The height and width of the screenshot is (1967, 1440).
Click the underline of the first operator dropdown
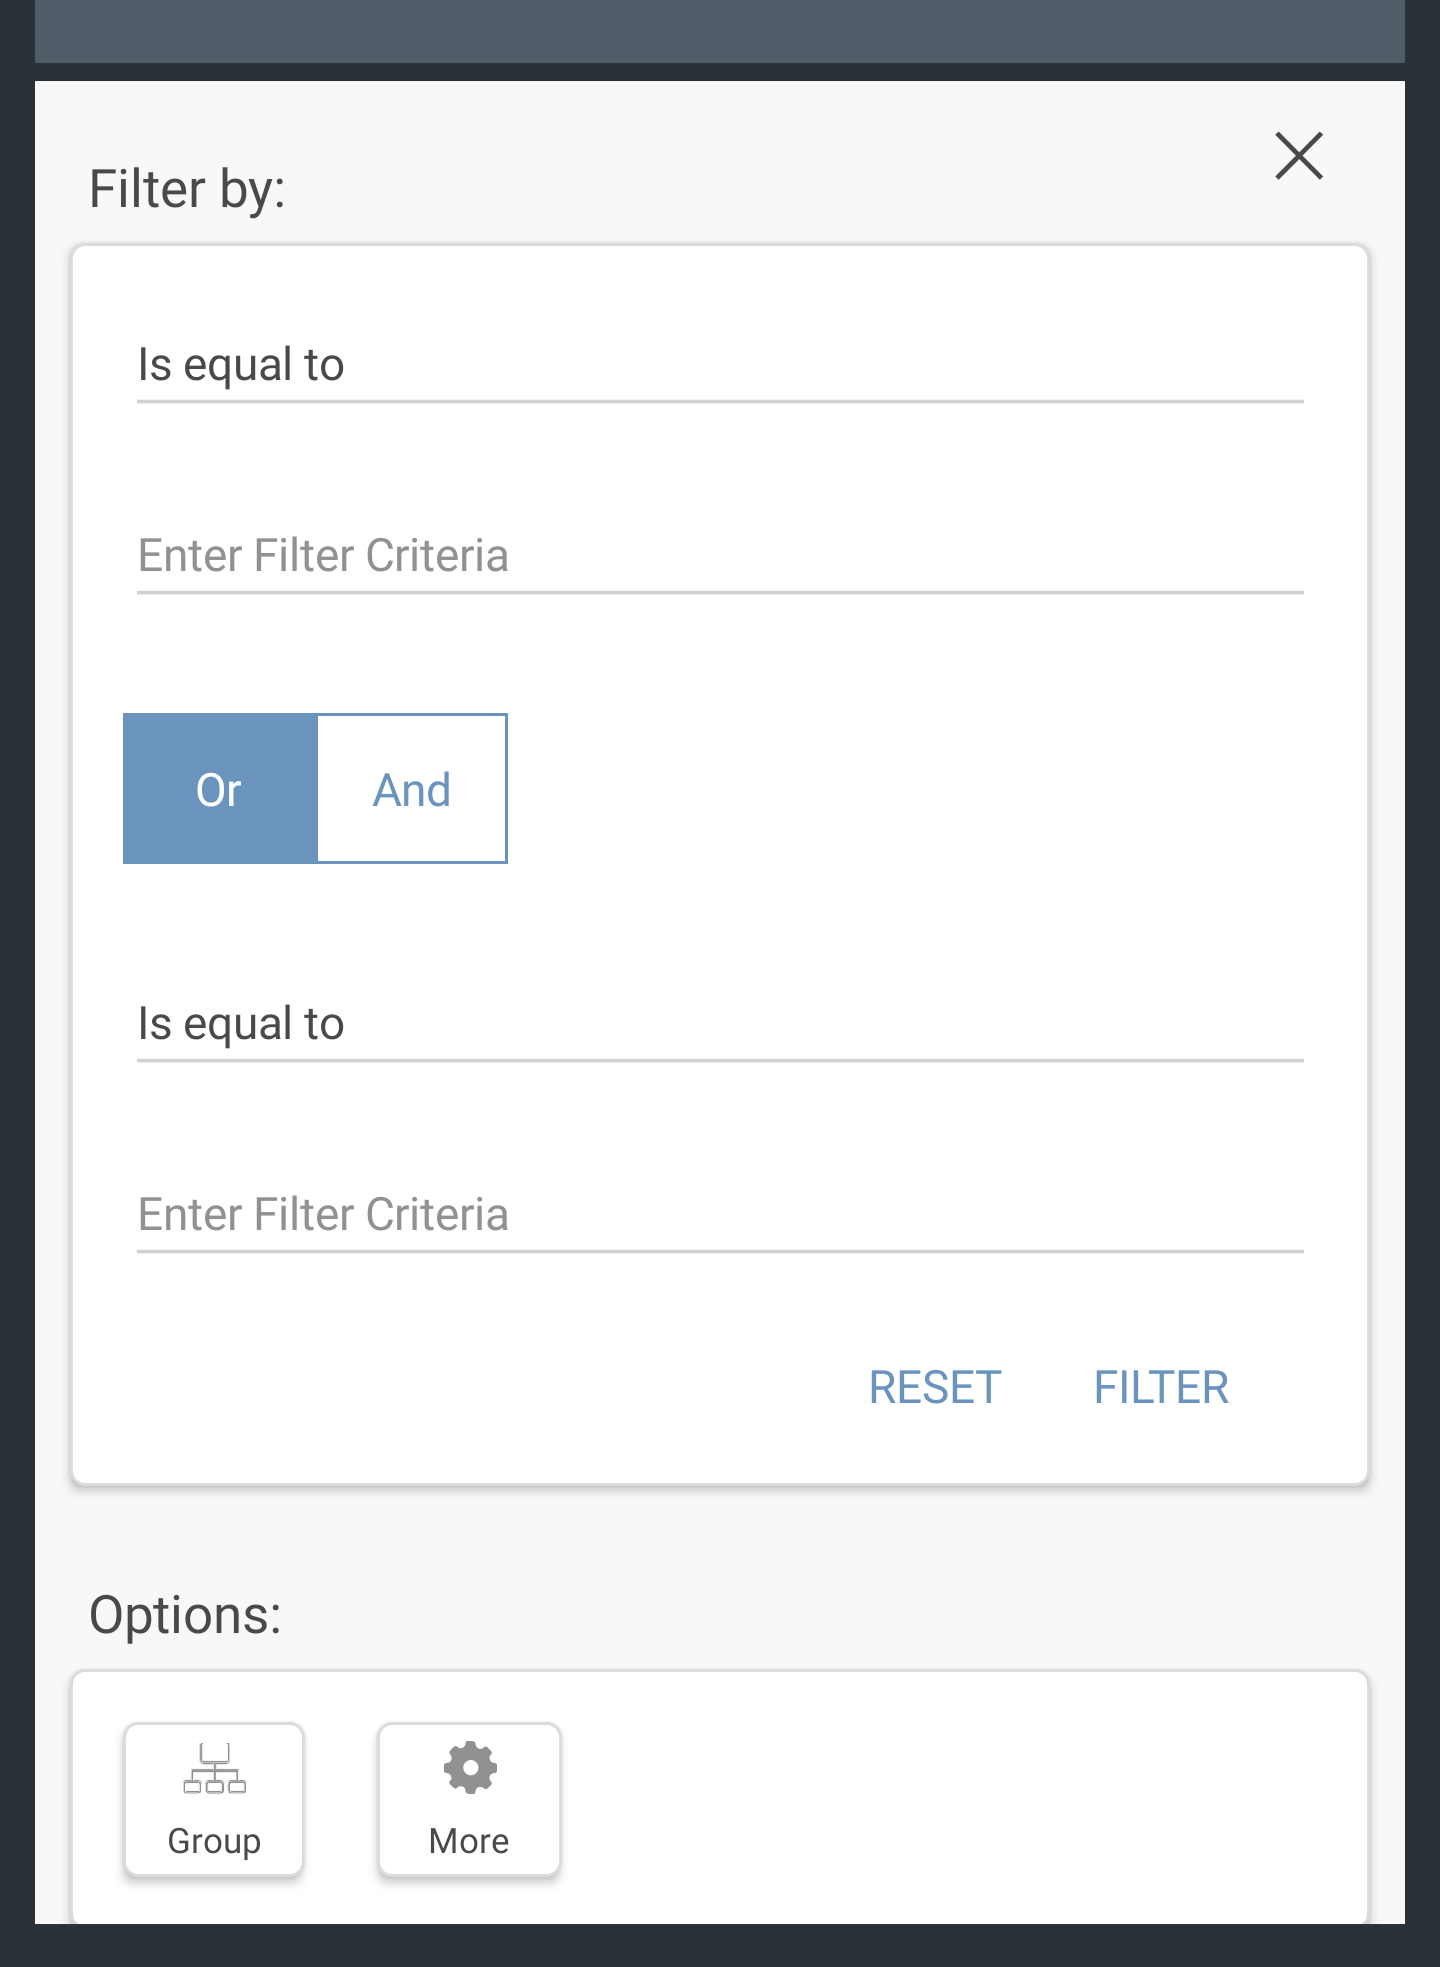point(720,402)
